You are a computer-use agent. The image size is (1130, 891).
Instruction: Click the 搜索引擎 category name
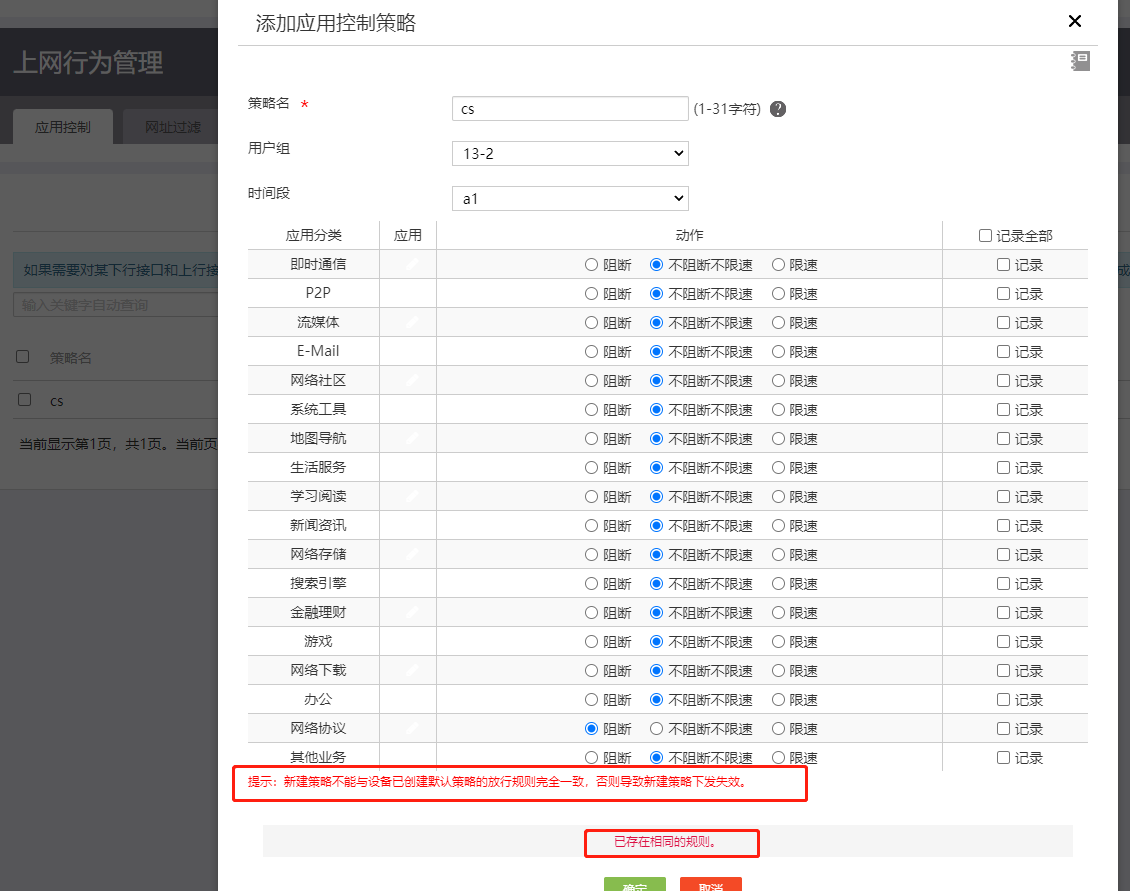click(x=318, y=583)
